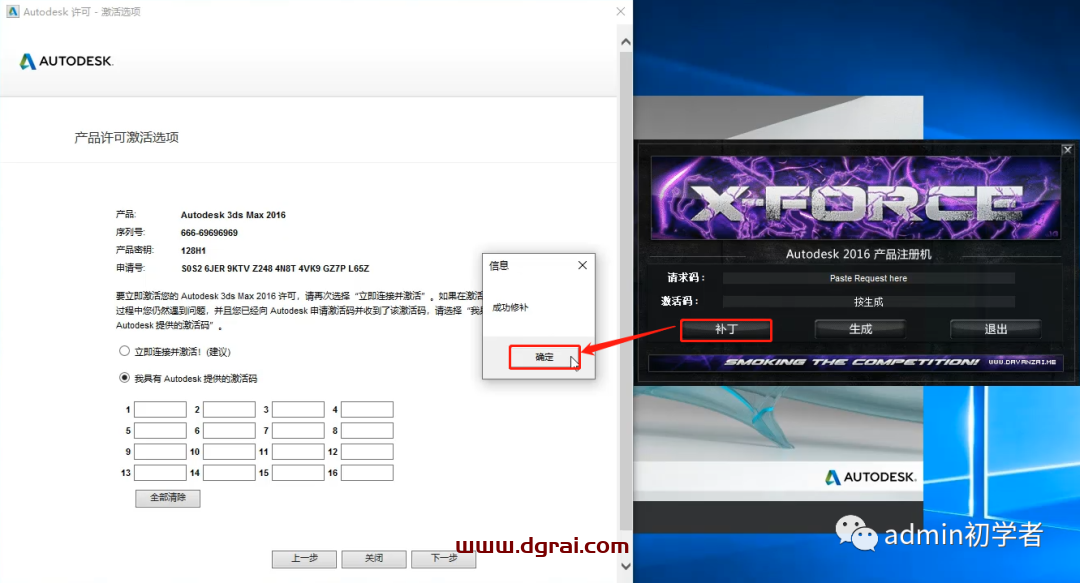Viewport: 1080px width, 583px height.
Task: Click the product name Autodesk 3ds Max 2016
Action: pyautogui.click(x=233, y=215)
